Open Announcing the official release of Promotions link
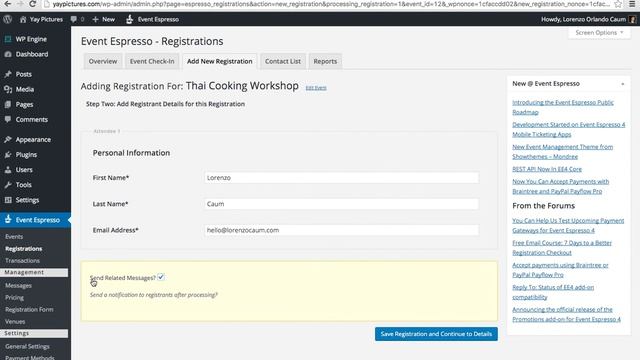The image size is (640, 360). pos(567,314)
